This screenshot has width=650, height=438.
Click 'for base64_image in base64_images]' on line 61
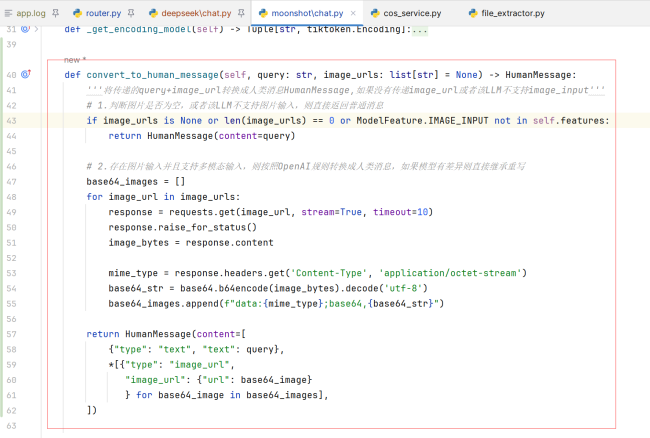[229, 395]
